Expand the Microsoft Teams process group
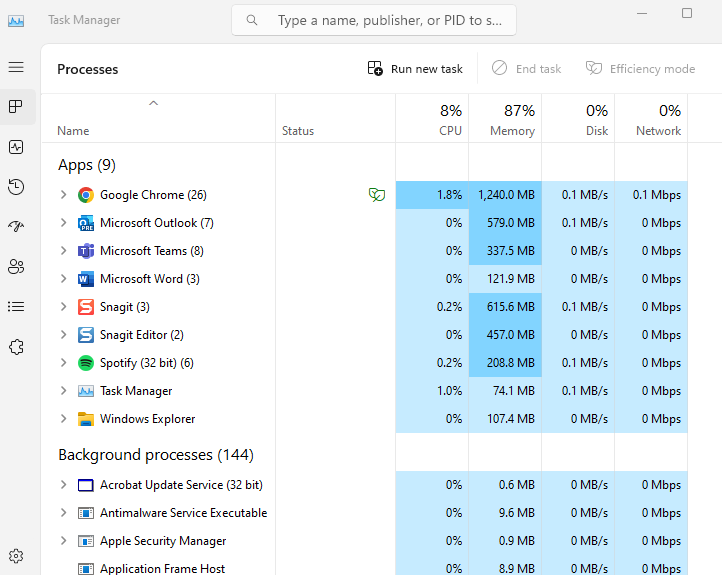This screenshot has height=575, width=722. pos(64,251)
